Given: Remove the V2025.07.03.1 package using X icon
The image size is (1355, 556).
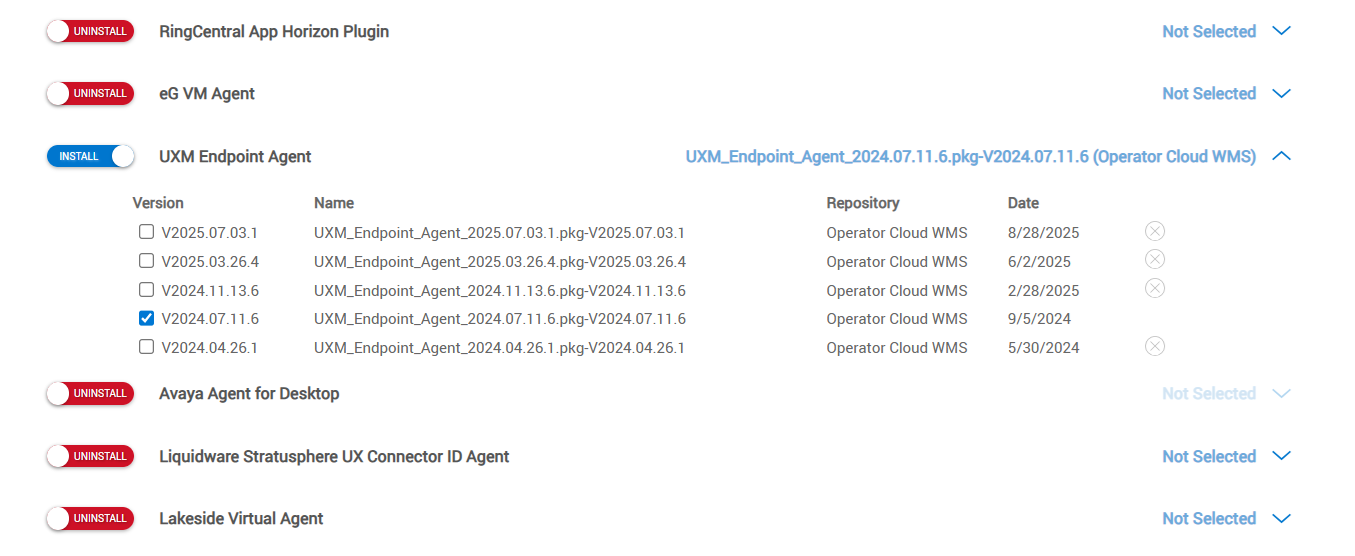Looking at the screenshot, I should coord(1154,232).
